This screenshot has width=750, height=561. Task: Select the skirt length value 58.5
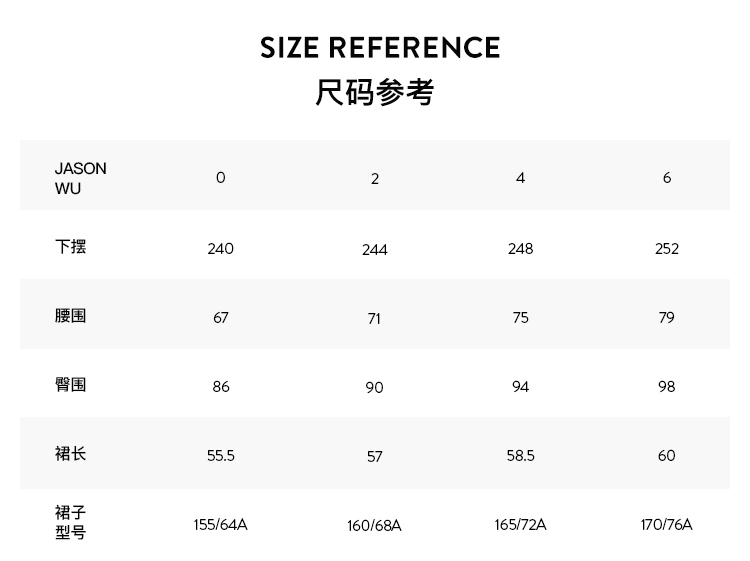click(520, 455)
